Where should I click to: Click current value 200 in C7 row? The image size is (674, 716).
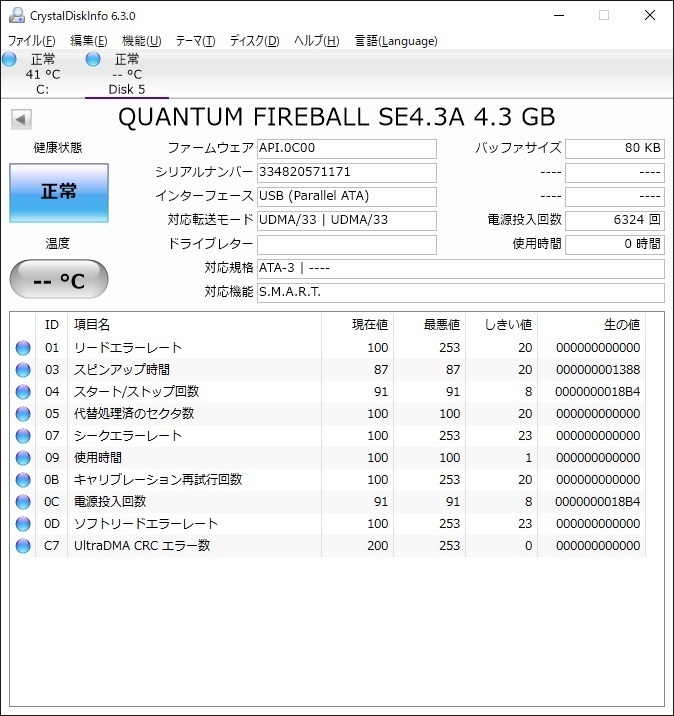click(x=378, y=546)
